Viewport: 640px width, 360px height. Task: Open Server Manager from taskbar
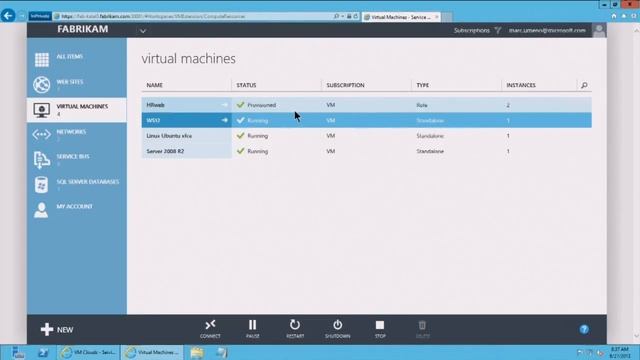pyautogui.click(x=18, y=352)
